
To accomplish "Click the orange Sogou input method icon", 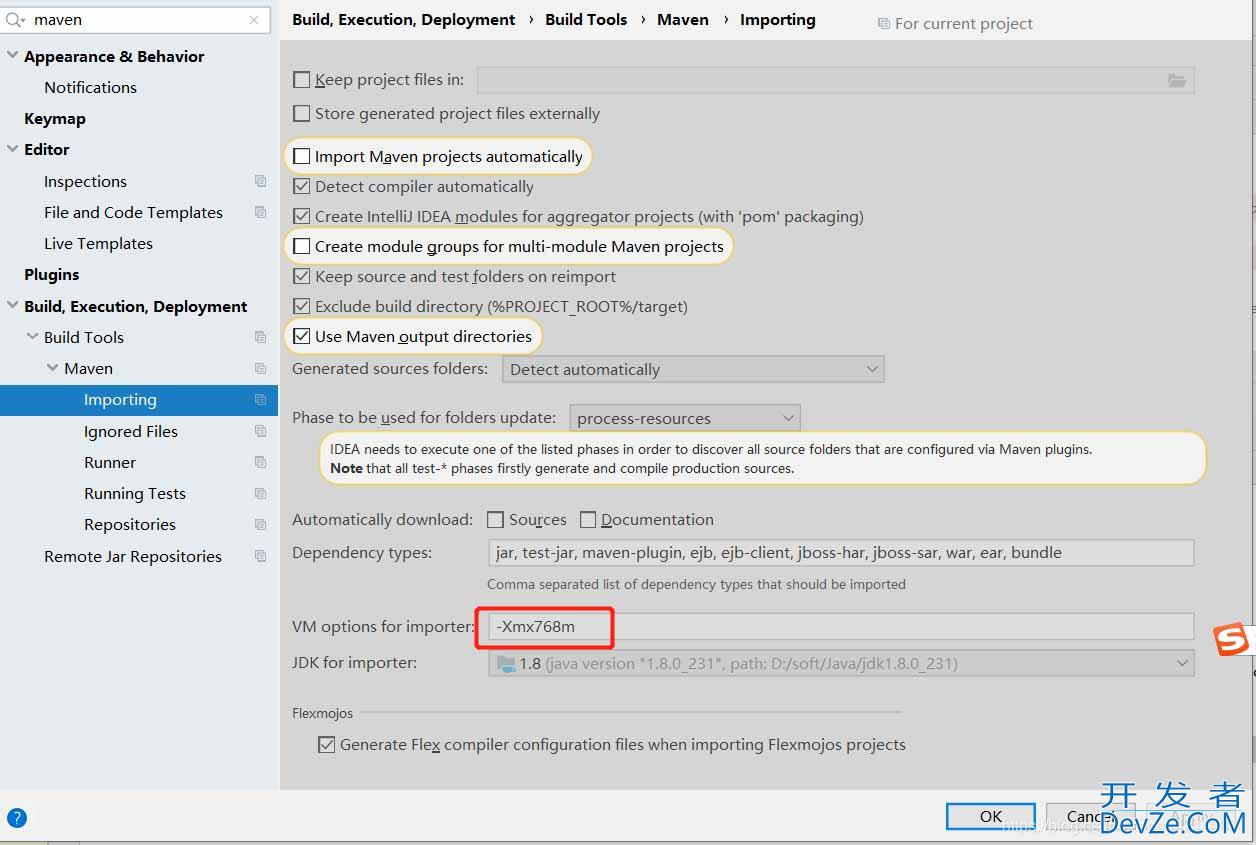I will pyautogui.click(x=1232, y=639).
